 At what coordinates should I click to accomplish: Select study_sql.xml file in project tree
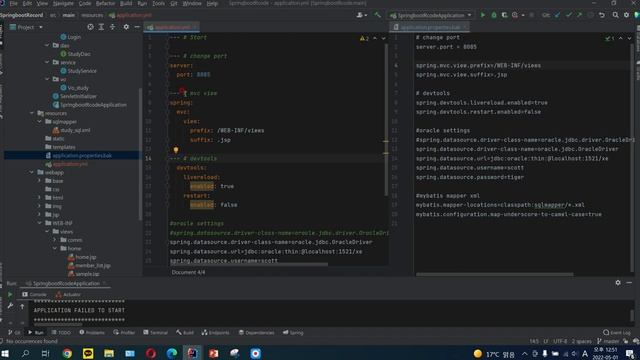click(x=71, y=130)
